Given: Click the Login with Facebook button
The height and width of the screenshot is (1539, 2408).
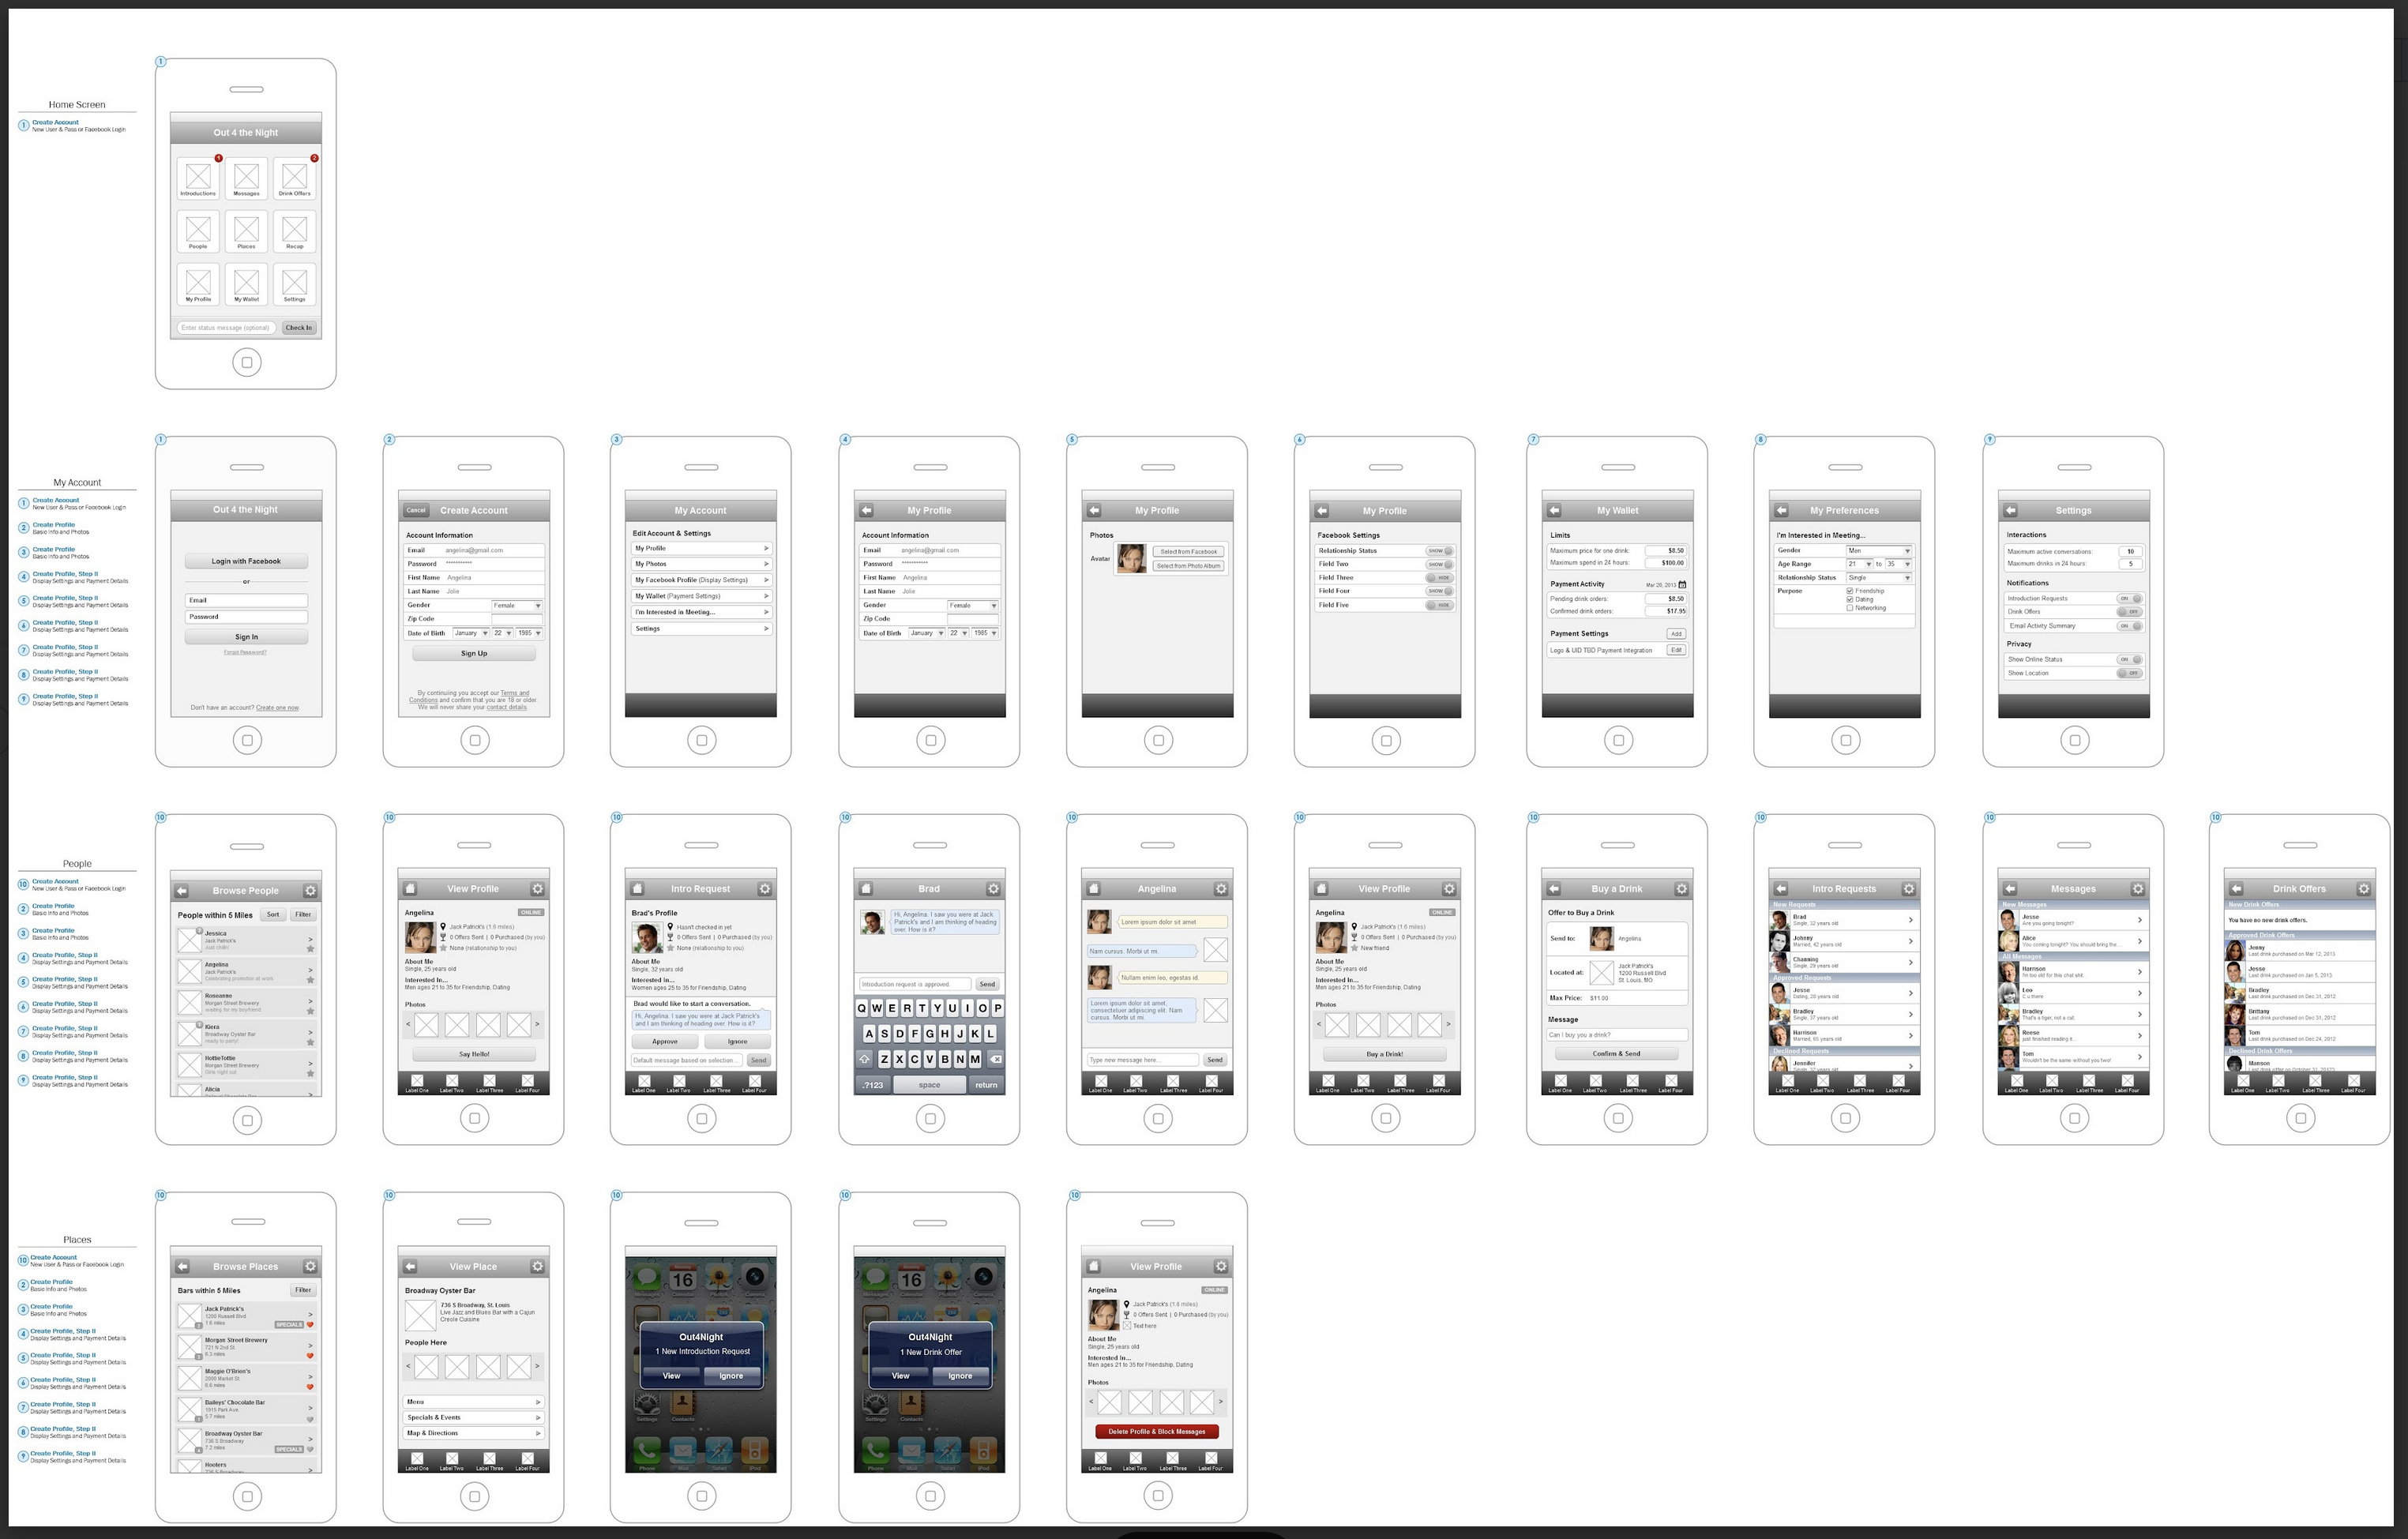Looking at the screenshot, I should pos(246,561).
